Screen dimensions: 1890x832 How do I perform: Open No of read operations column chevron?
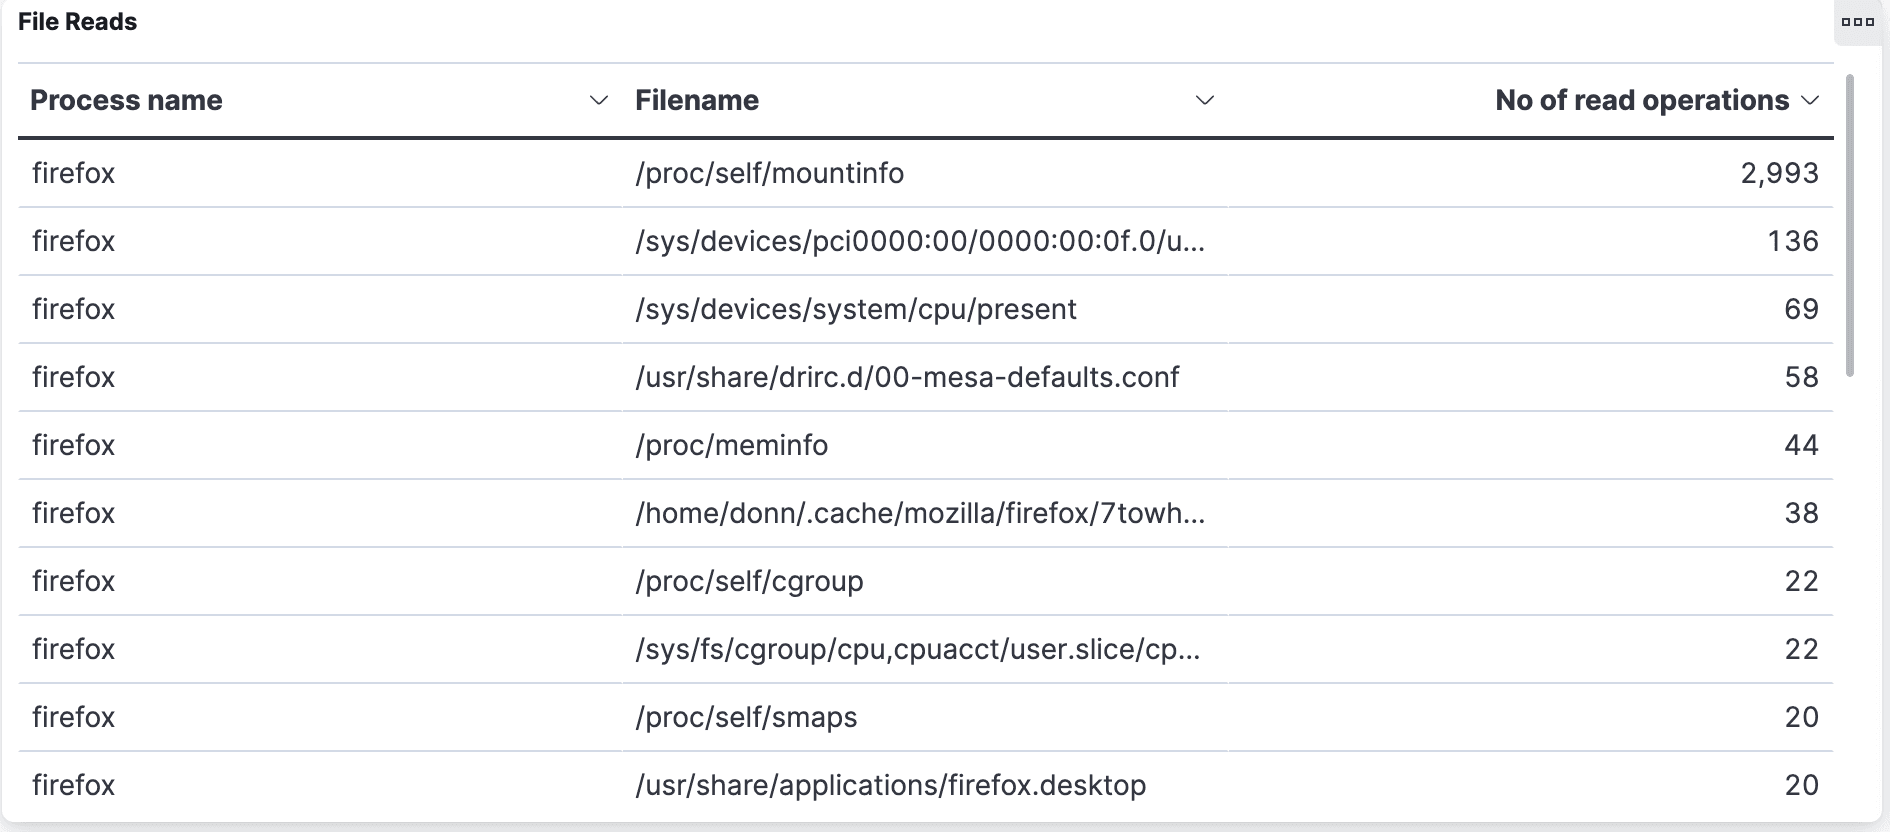pos(1809,100)
